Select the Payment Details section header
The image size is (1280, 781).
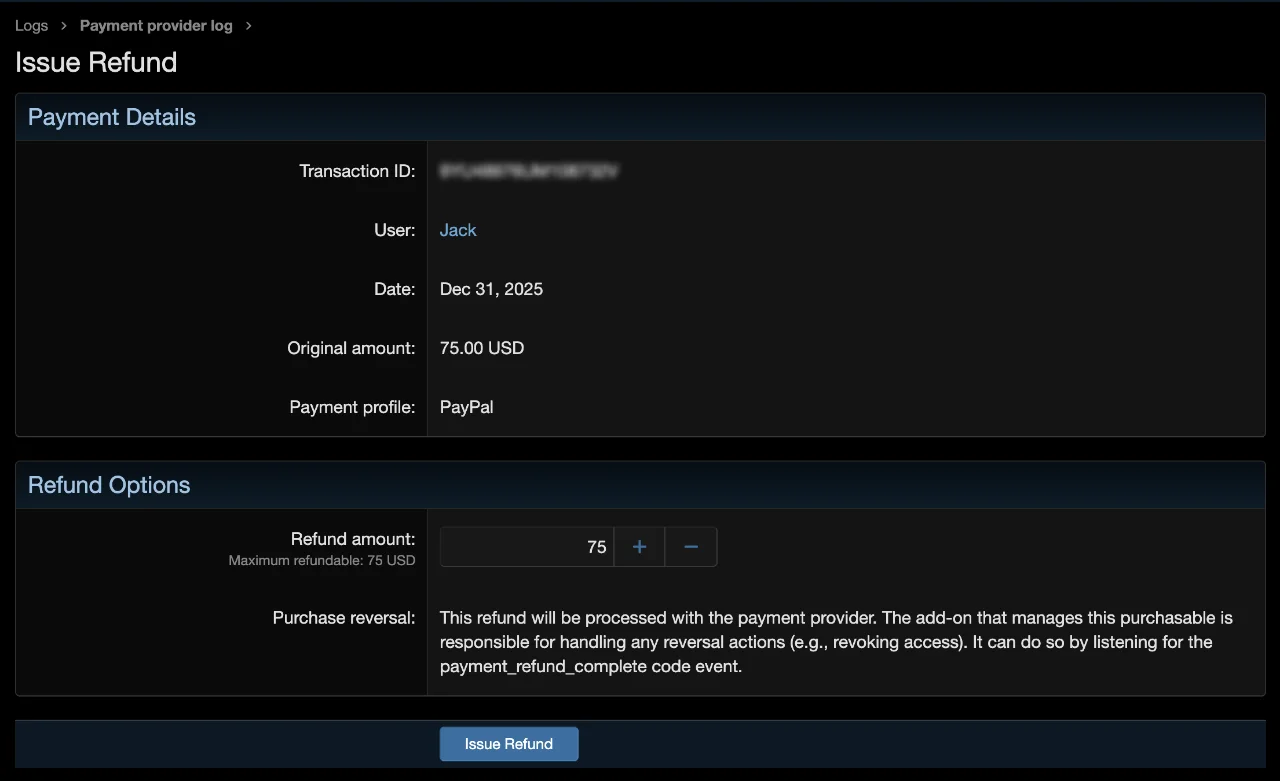tap(112, 117)
